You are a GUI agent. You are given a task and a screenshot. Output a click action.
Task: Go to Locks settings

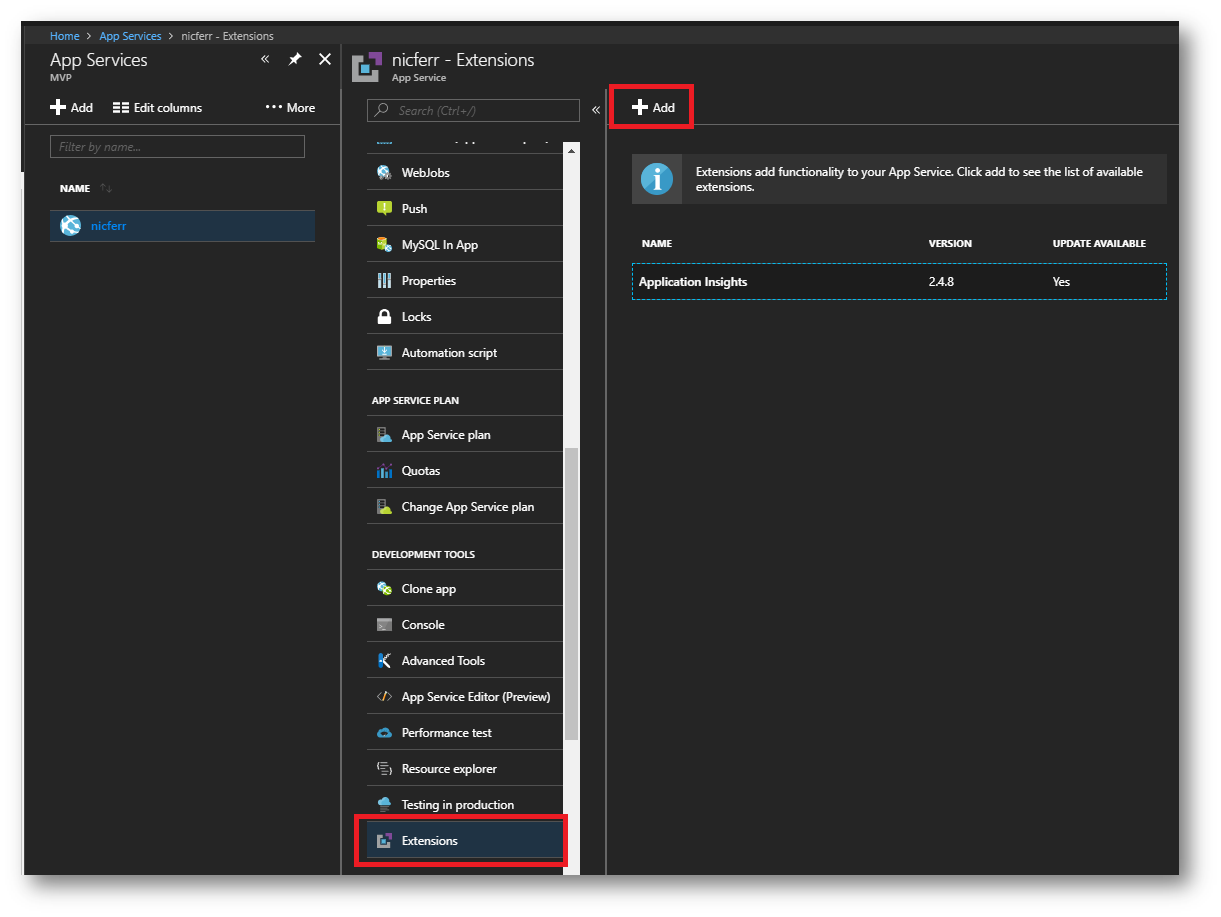(465, 317)
